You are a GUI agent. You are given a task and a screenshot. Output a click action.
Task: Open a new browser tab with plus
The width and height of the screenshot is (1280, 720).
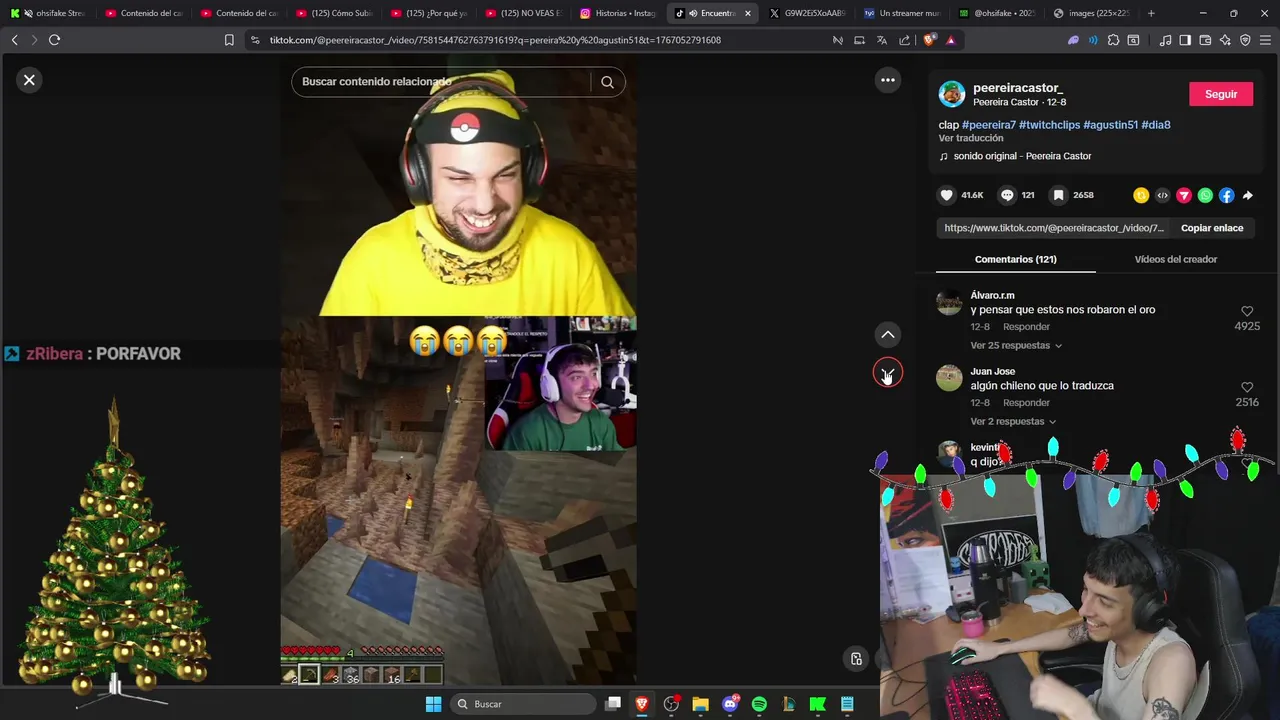[x=1151, y=13]
